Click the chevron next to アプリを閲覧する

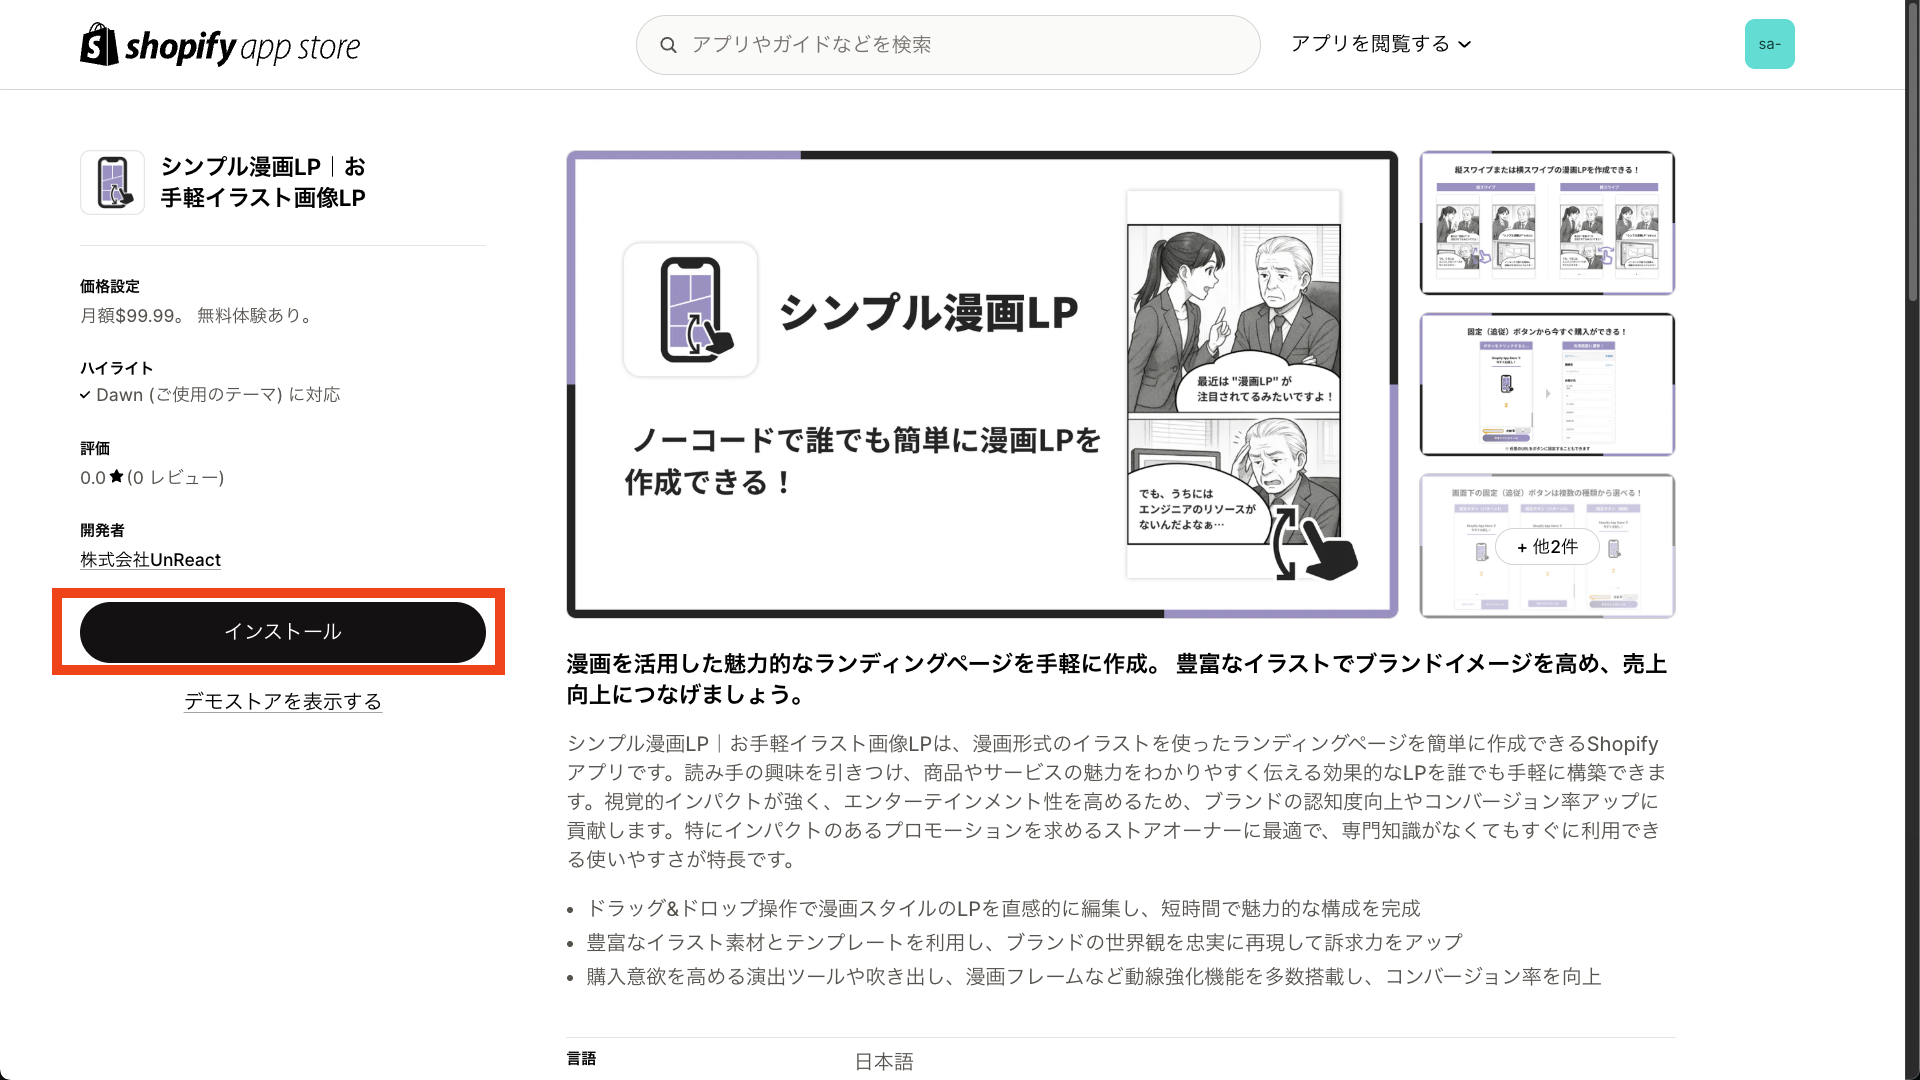1465,45
